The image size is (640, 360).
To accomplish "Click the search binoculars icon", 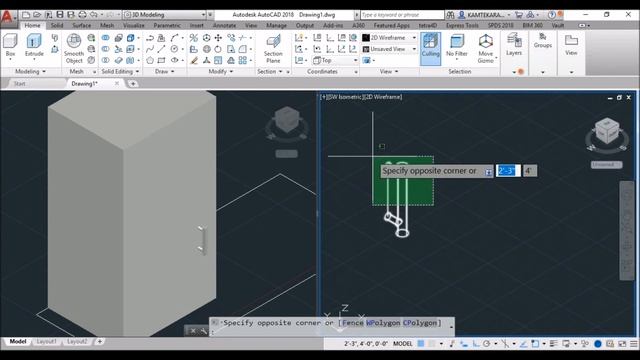I will 450,15.
